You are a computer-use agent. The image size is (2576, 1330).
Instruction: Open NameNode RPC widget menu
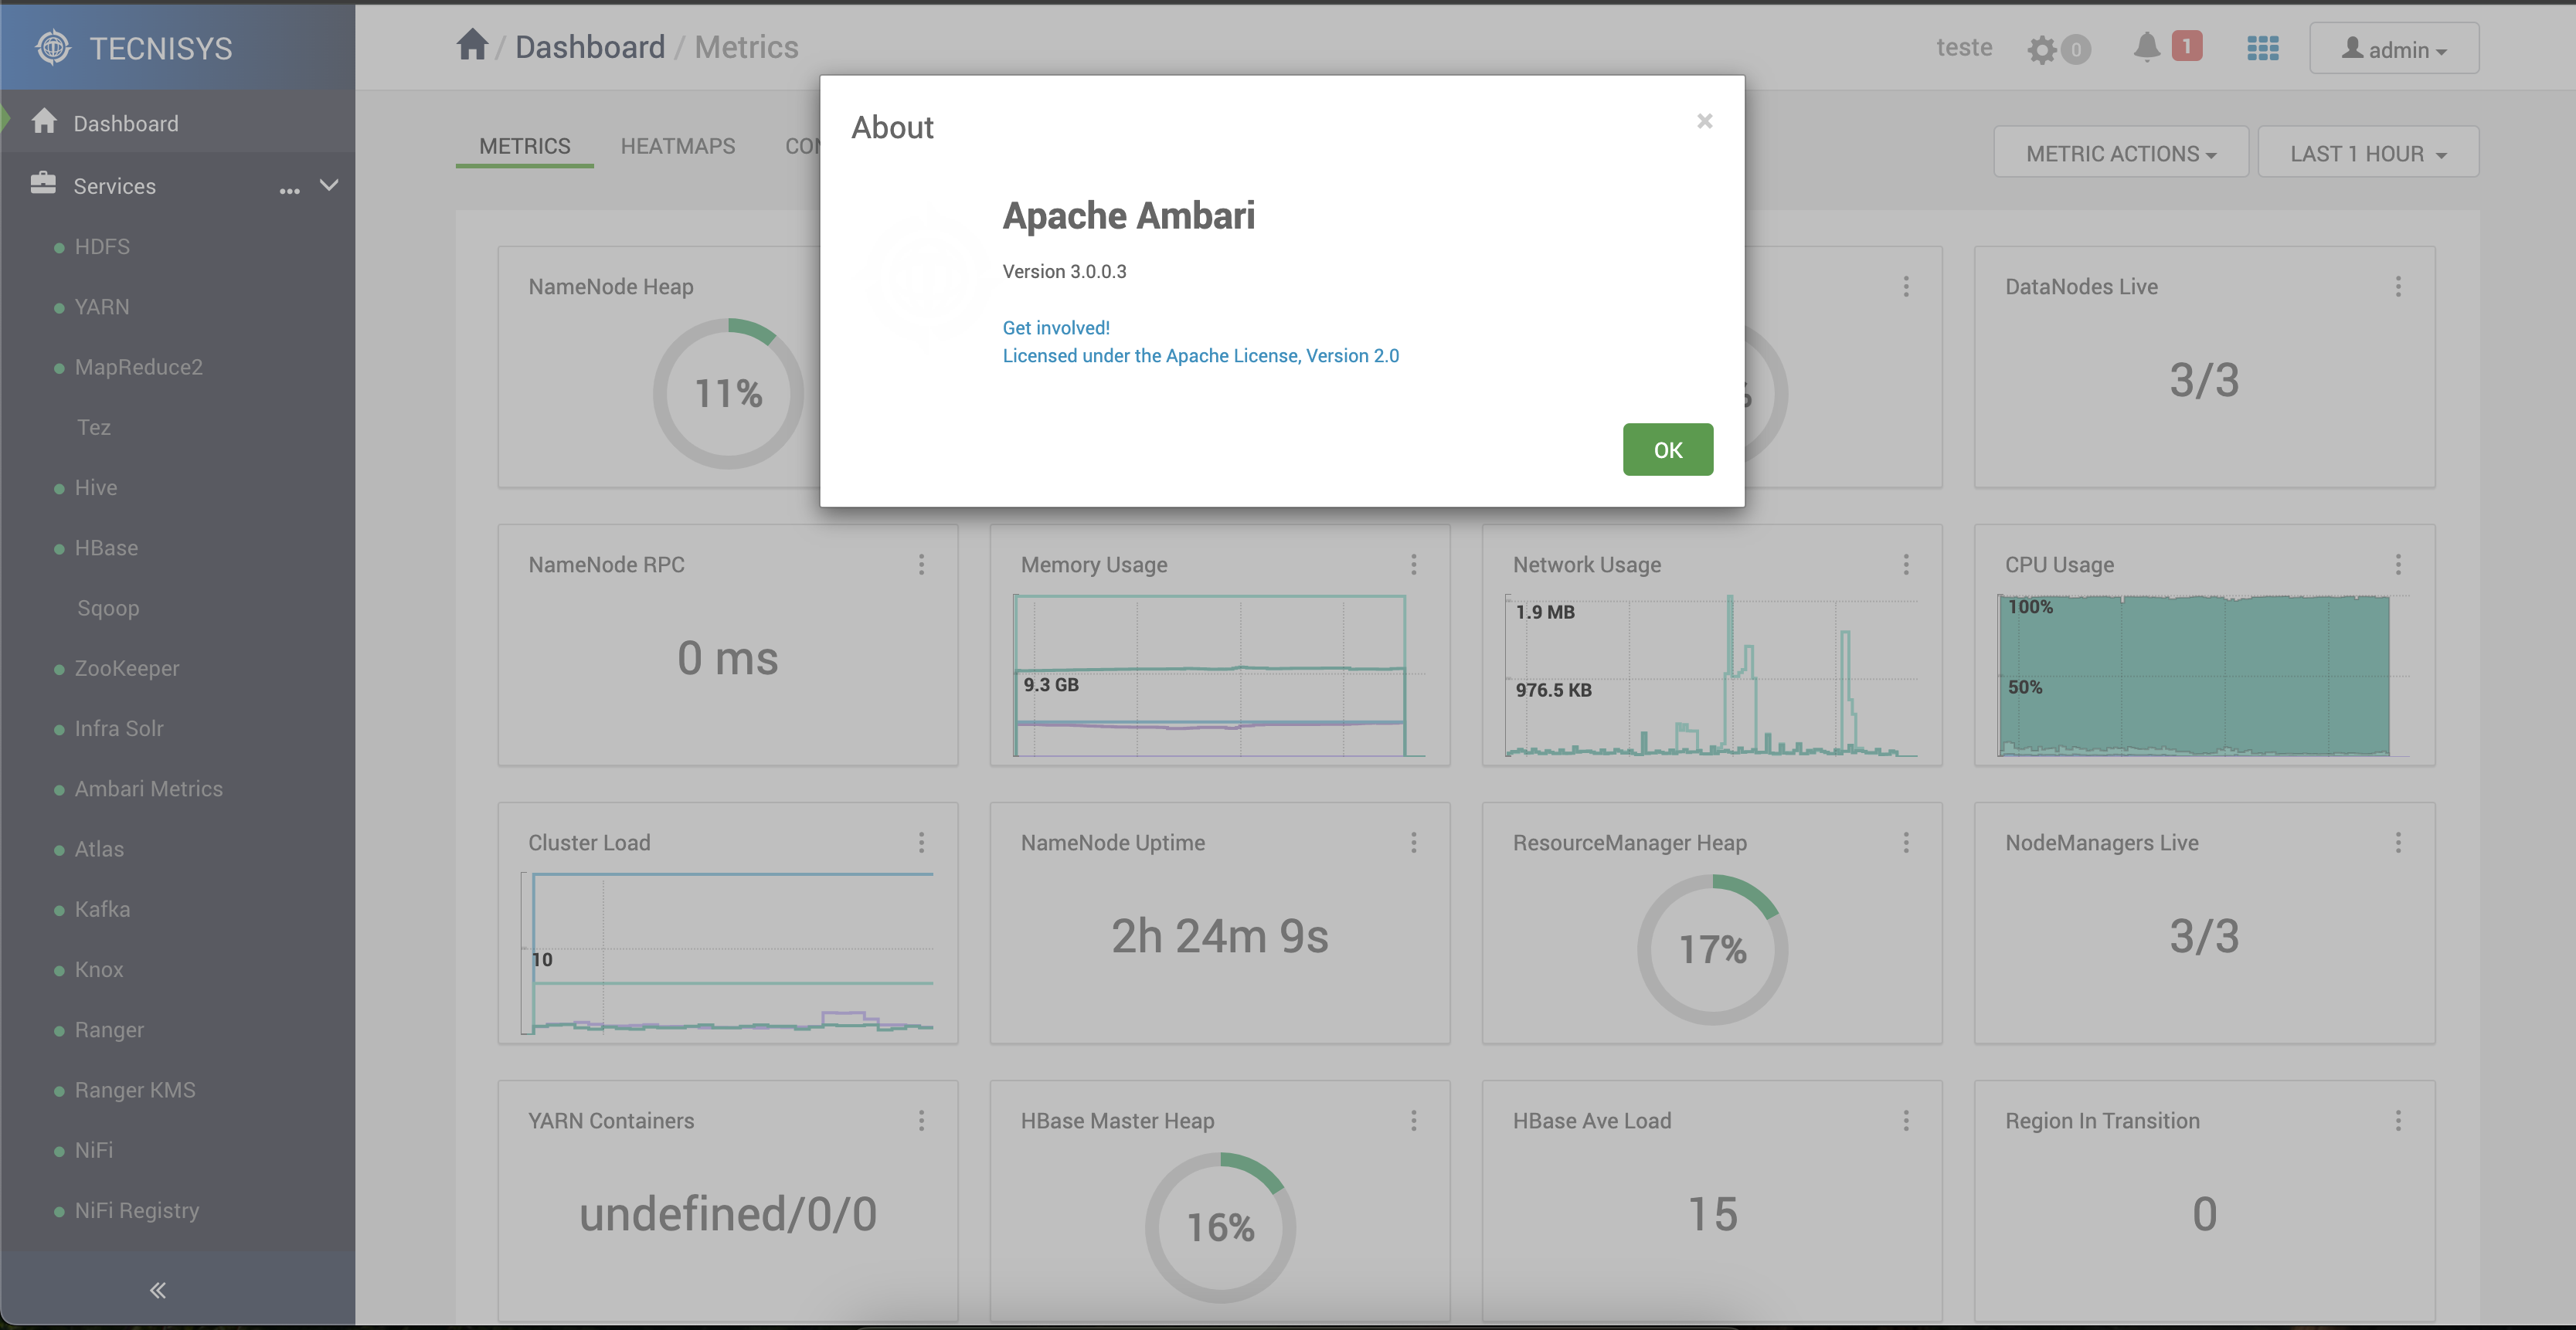coord(921,565)
